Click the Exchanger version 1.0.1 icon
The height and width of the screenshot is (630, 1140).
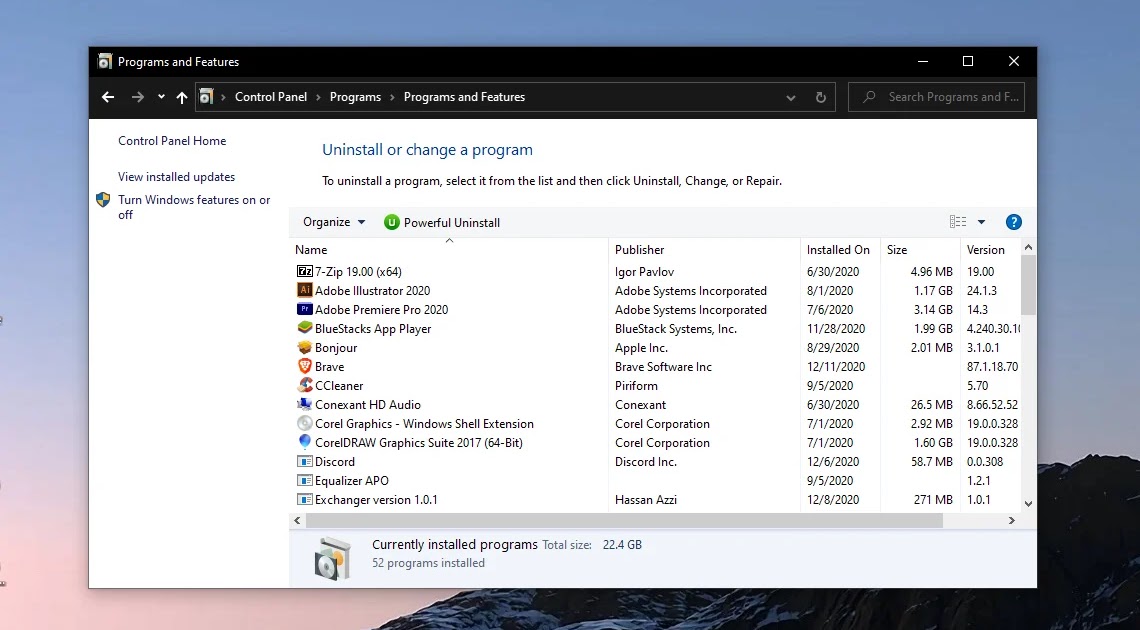[x=305, y=499]
